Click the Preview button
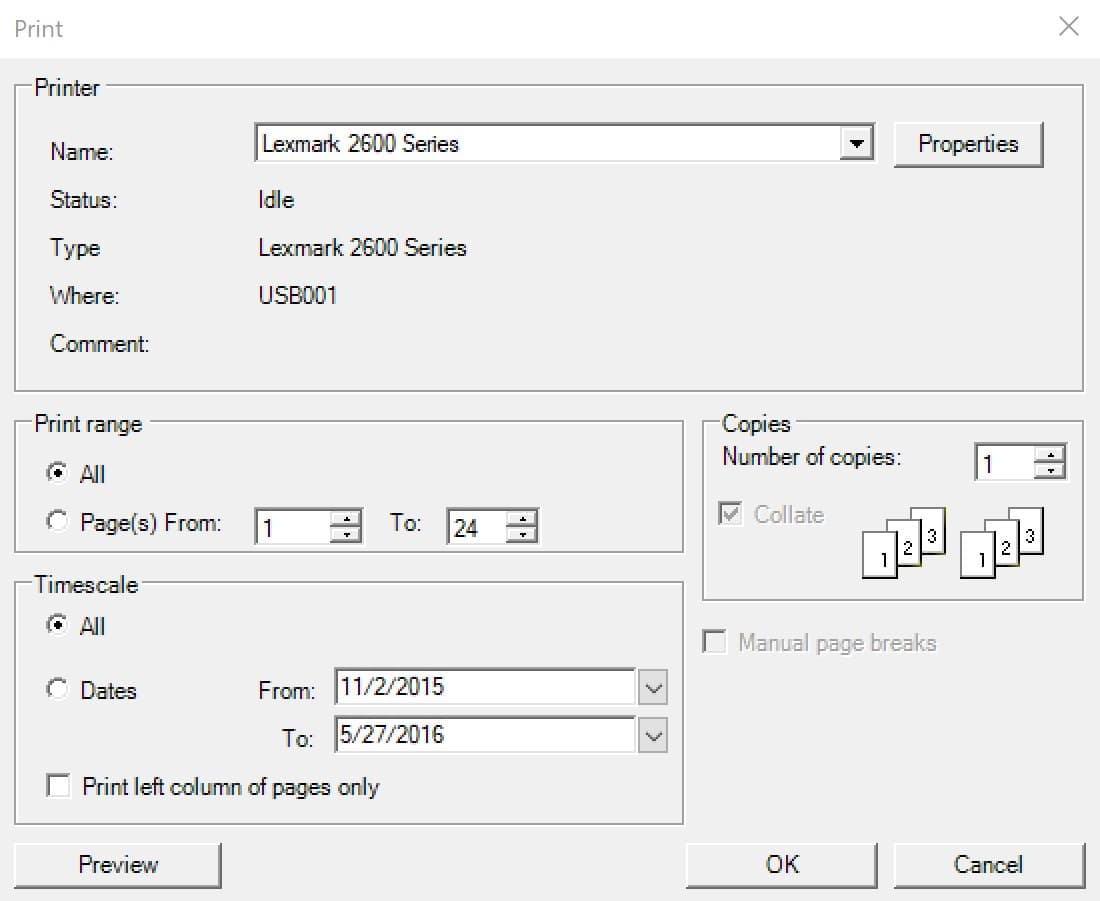The width and height of the screenshot is (1100, 901). (x=118, y=864)
